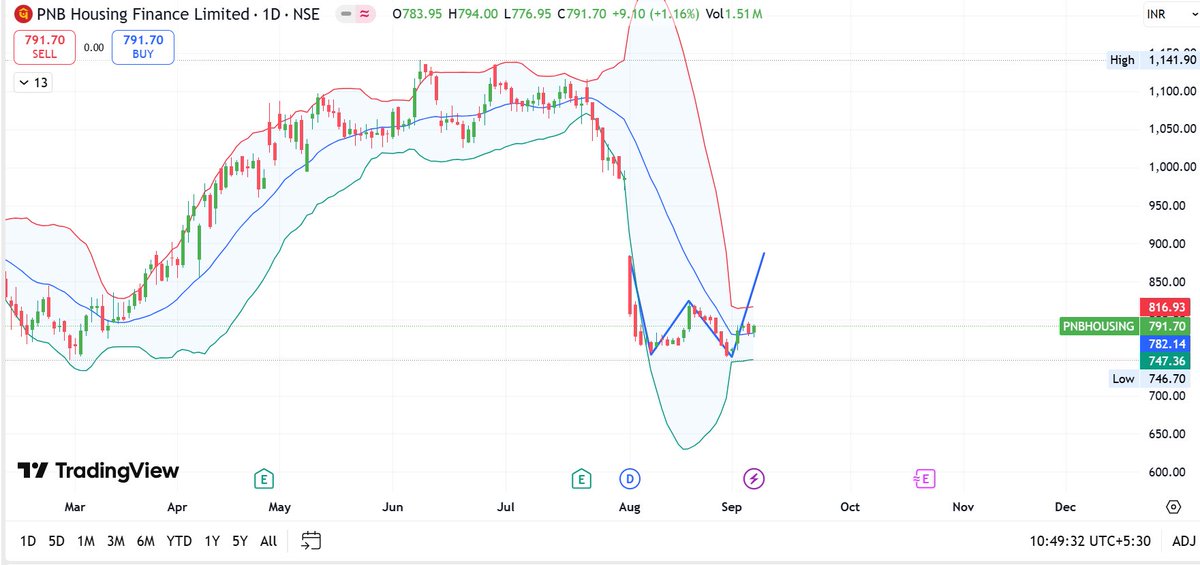Click the blue dividend D marker in August

[629, 479]
